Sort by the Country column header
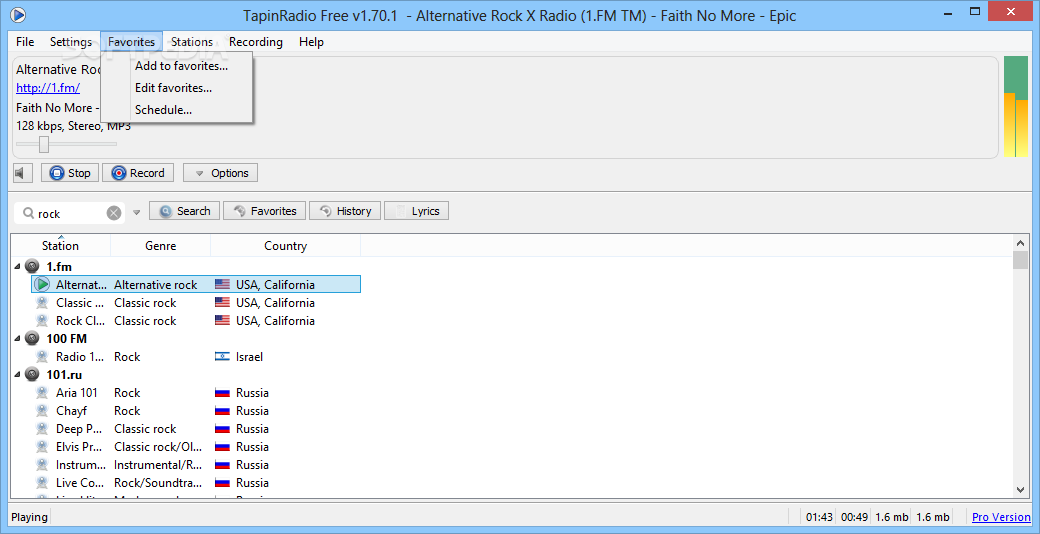 point(285,245)
